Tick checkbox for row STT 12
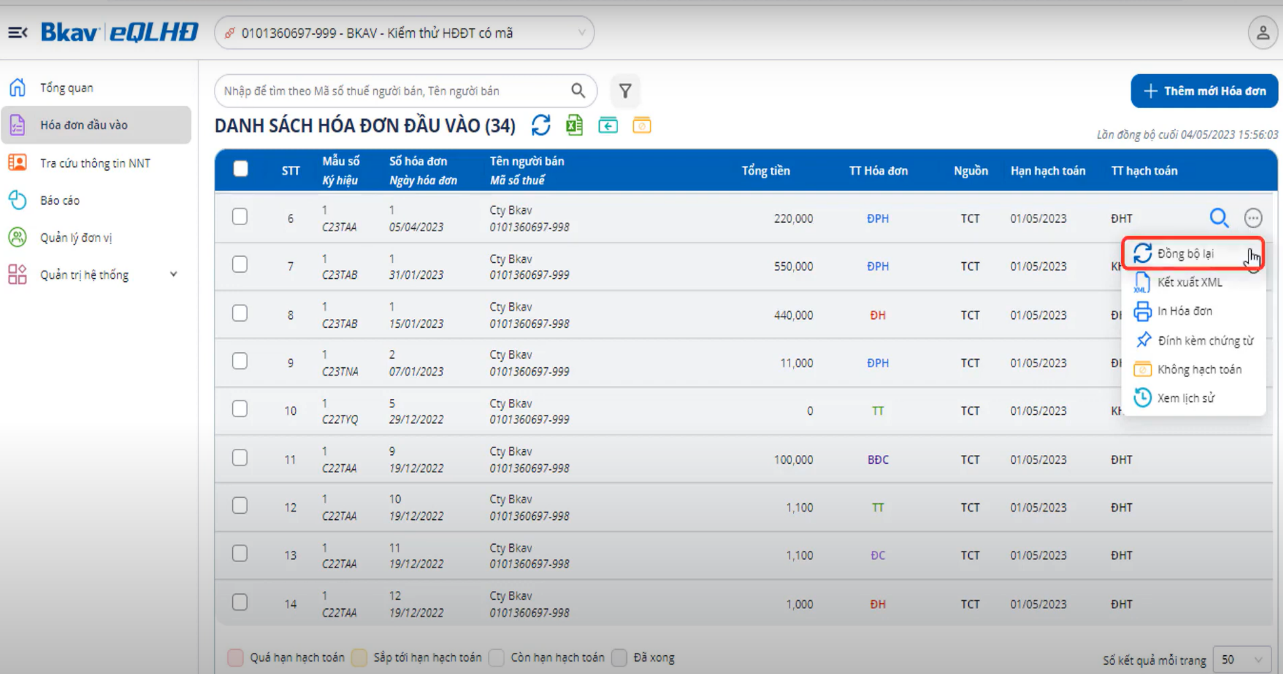 pos(240,505)
